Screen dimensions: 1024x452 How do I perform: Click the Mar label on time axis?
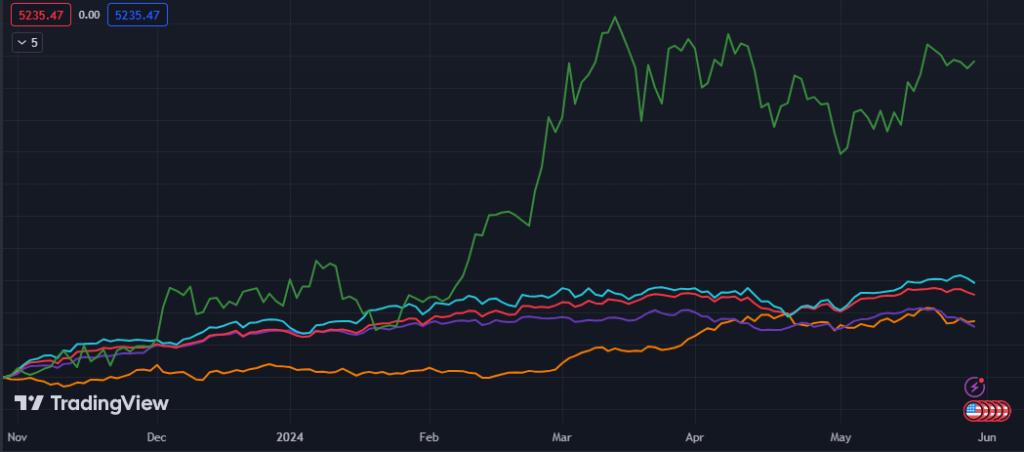tap(562, 437)
